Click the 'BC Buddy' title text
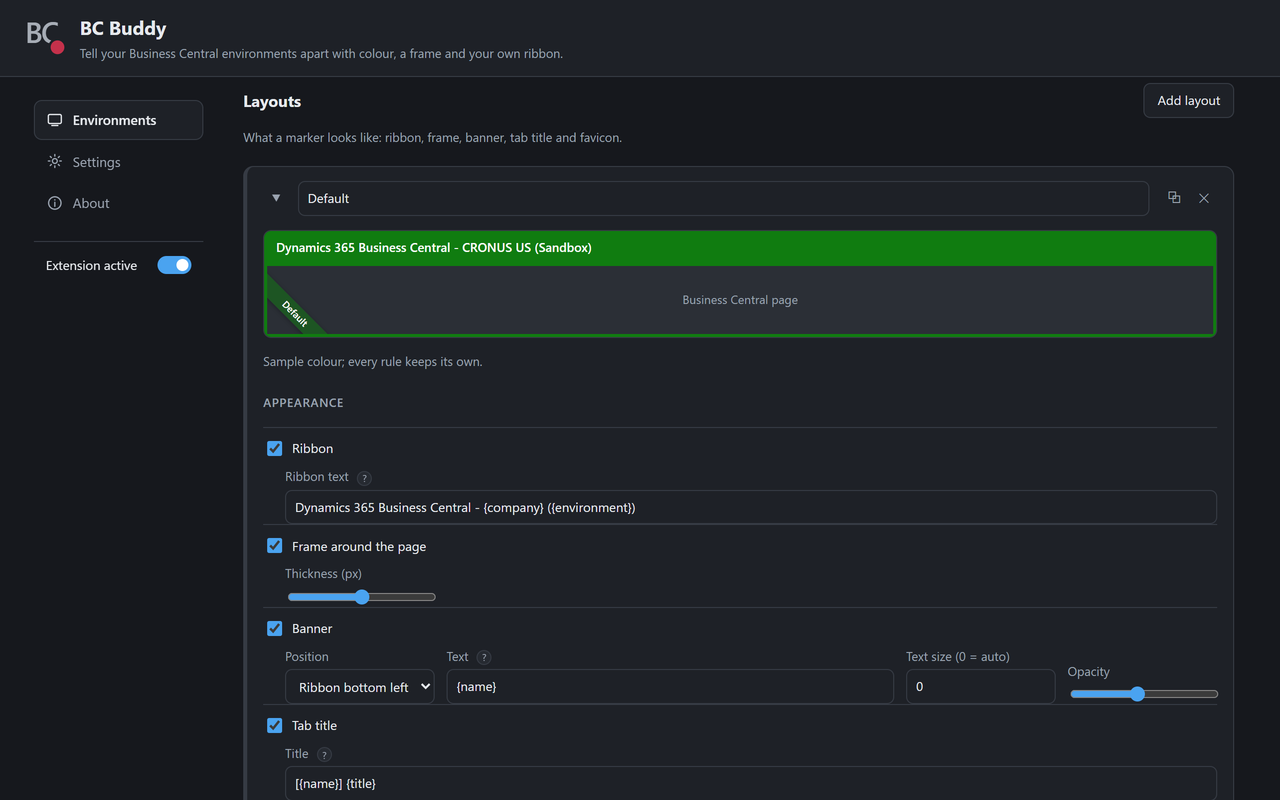This screenshot has height=800, width=1280. (123, 28)
